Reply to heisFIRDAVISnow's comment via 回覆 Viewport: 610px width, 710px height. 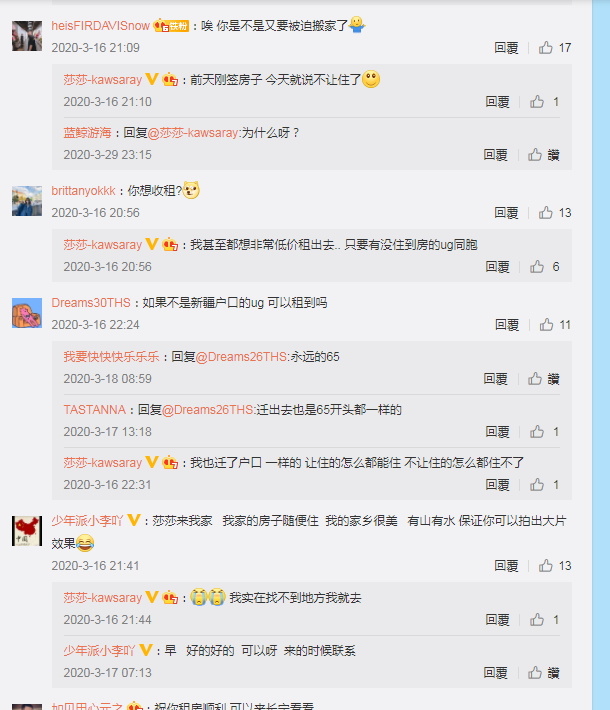[506, 48]
